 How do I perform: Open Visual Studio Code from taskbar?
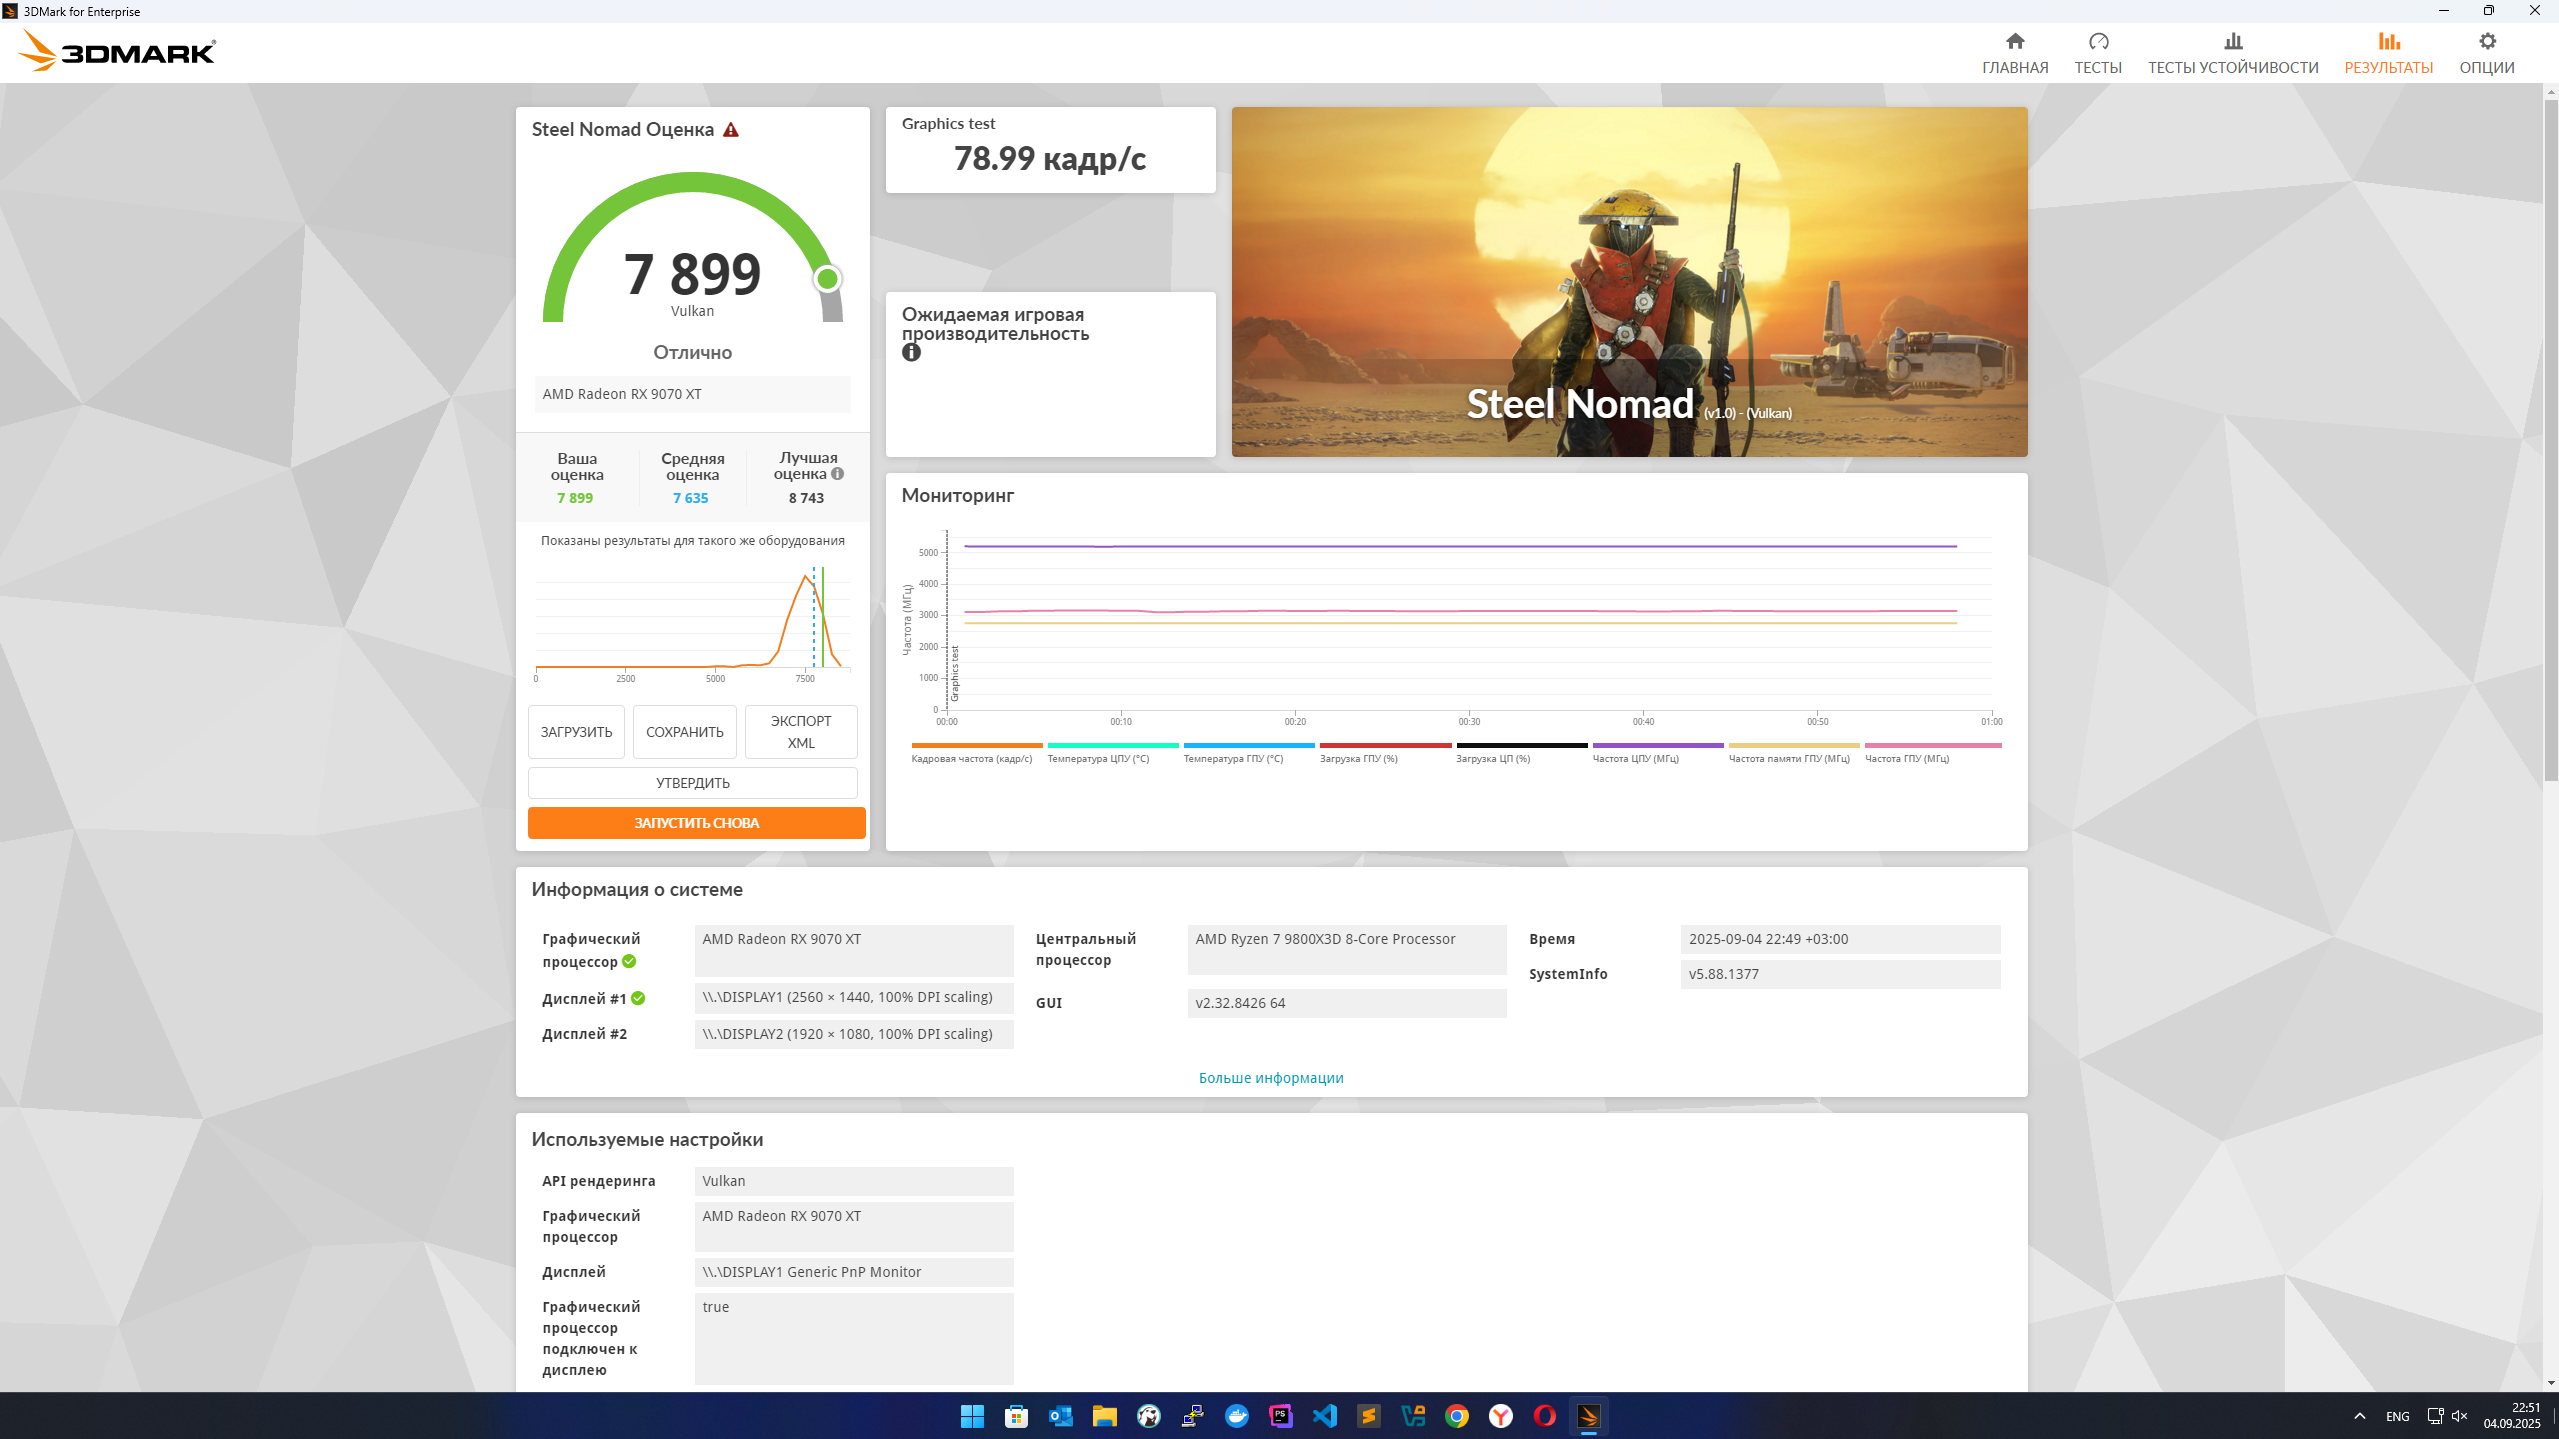pos(1324,1416)
